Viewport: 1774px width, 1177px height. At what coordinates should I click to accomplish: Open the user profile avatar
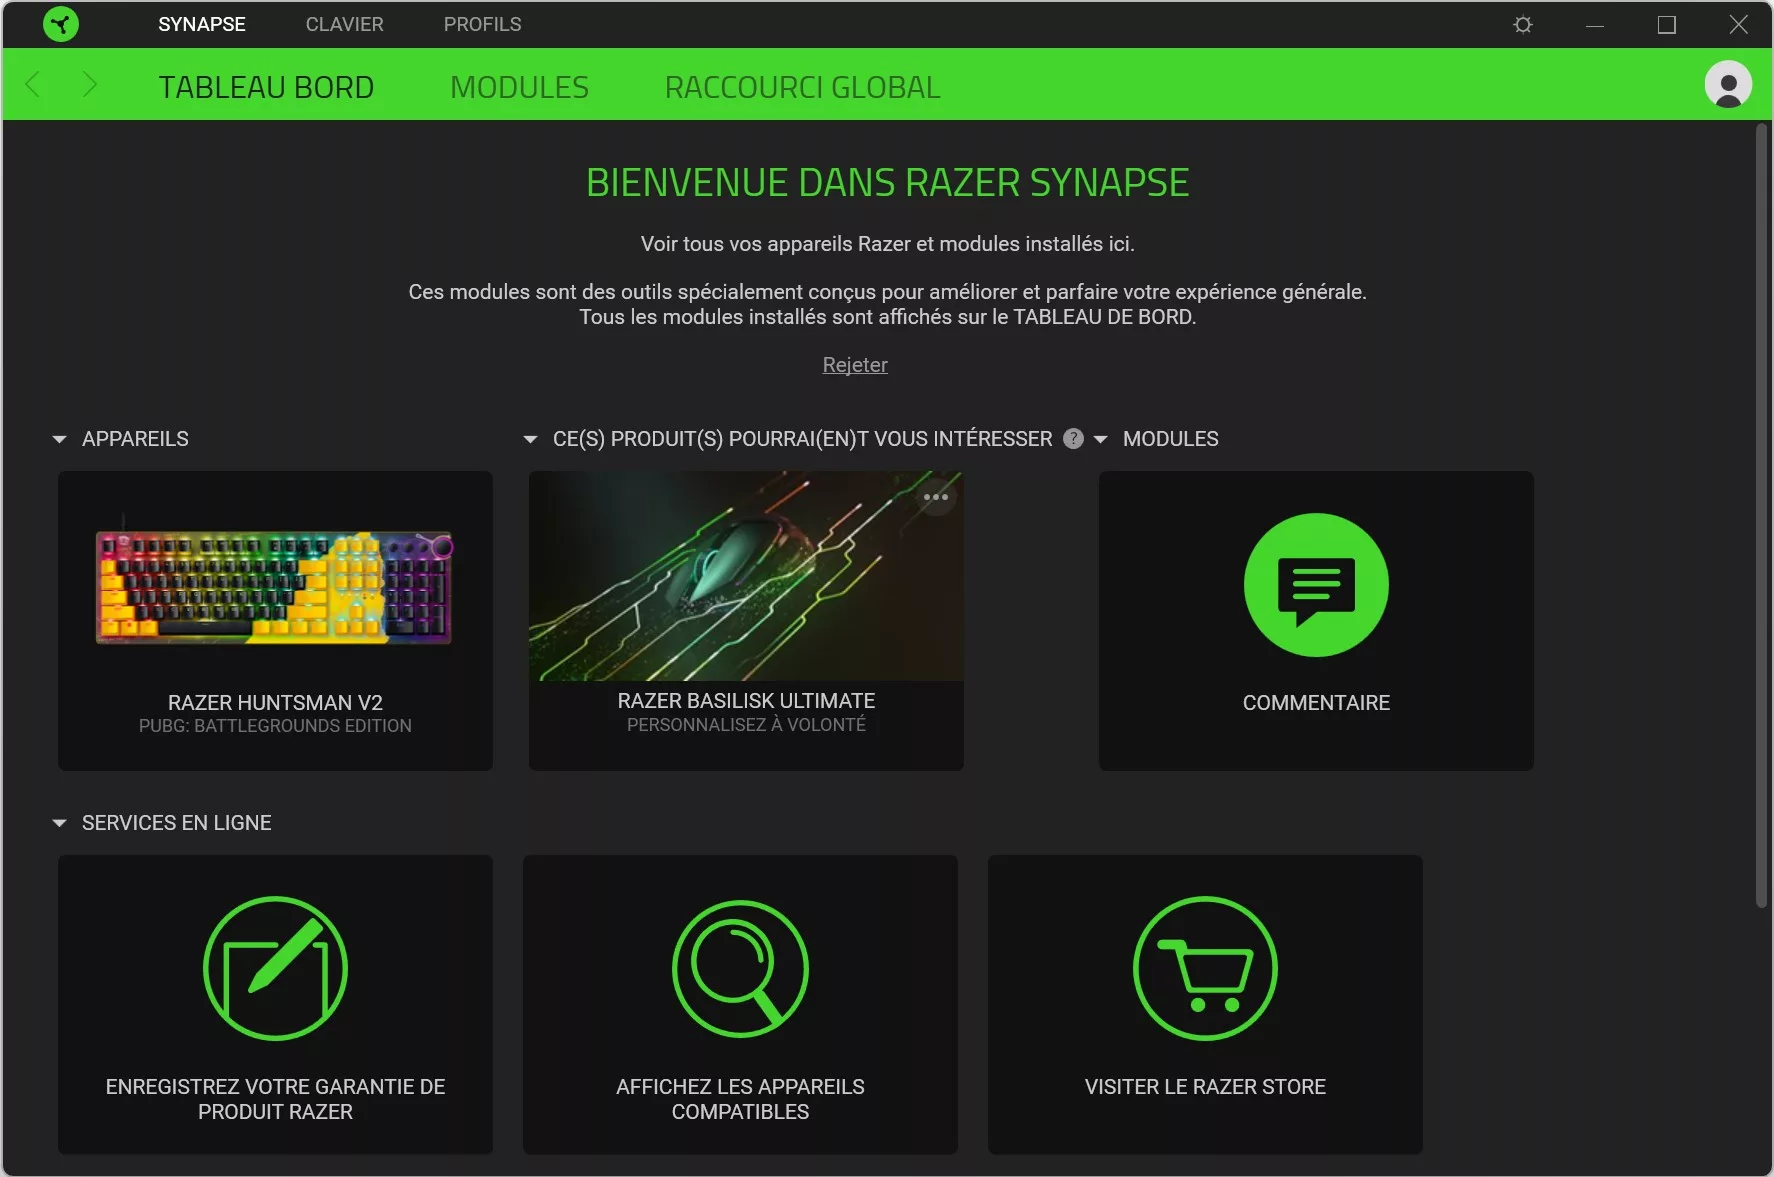1729,85
